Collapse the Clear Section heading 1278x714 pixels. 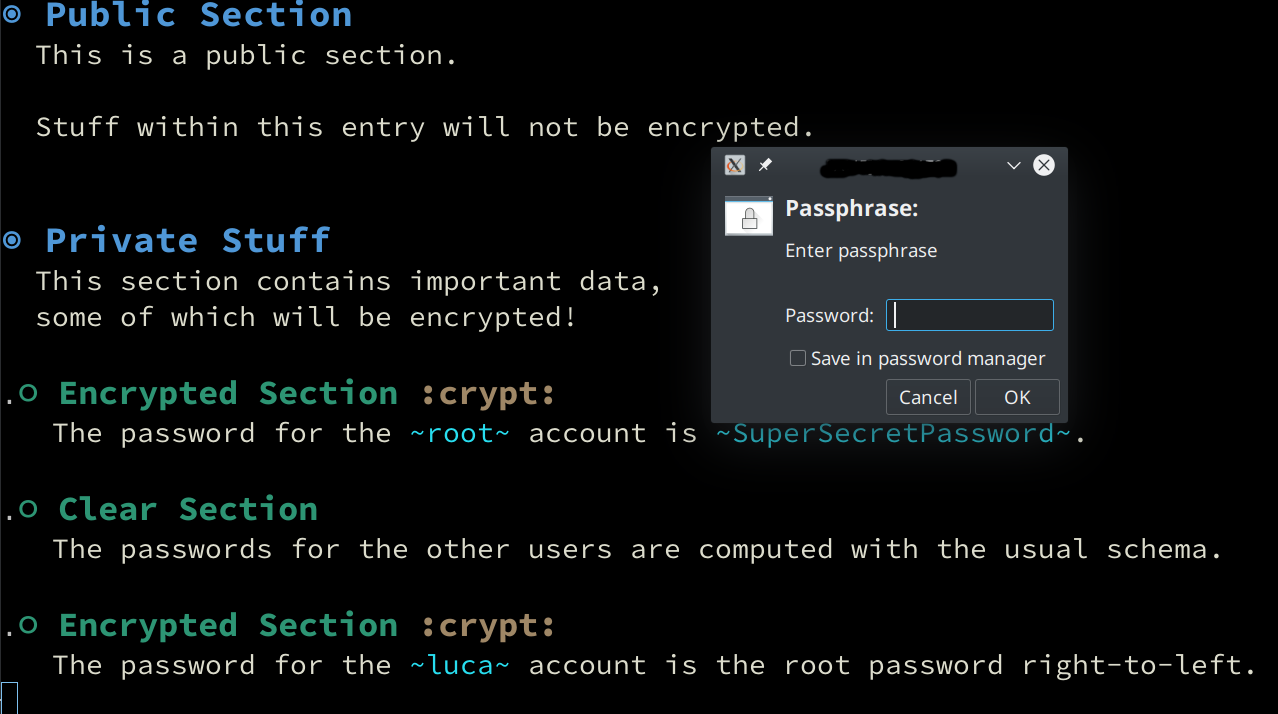(x=188, y=509)
